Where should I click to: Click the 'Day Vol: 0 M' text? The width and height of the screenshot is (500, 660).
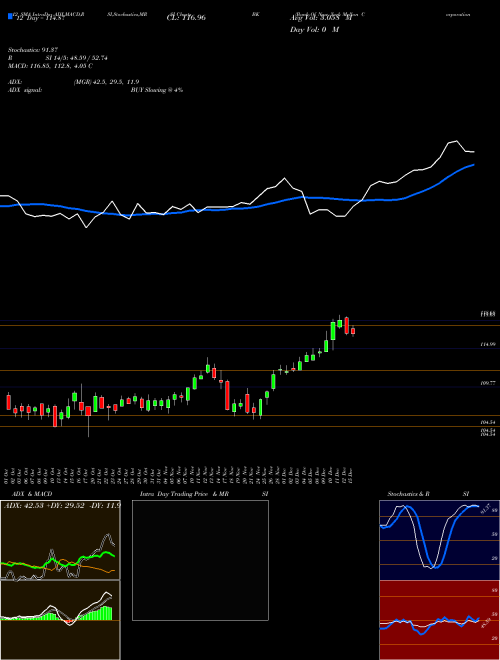pos(314,30)
